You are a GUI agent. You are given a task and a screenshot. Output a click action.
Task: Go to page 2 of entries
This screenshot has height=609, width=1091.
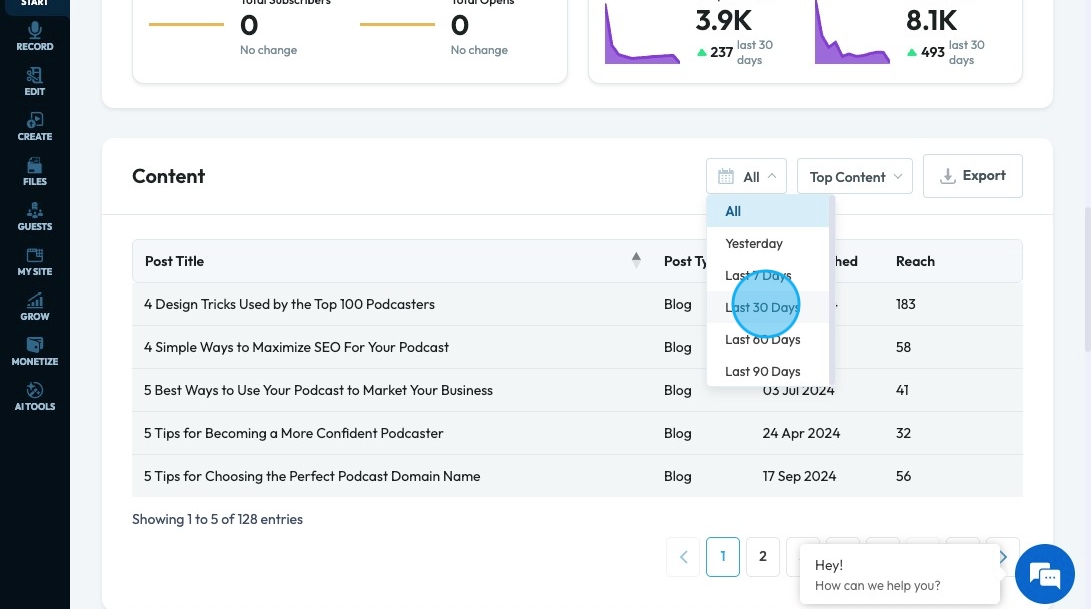tap(762, 556)
